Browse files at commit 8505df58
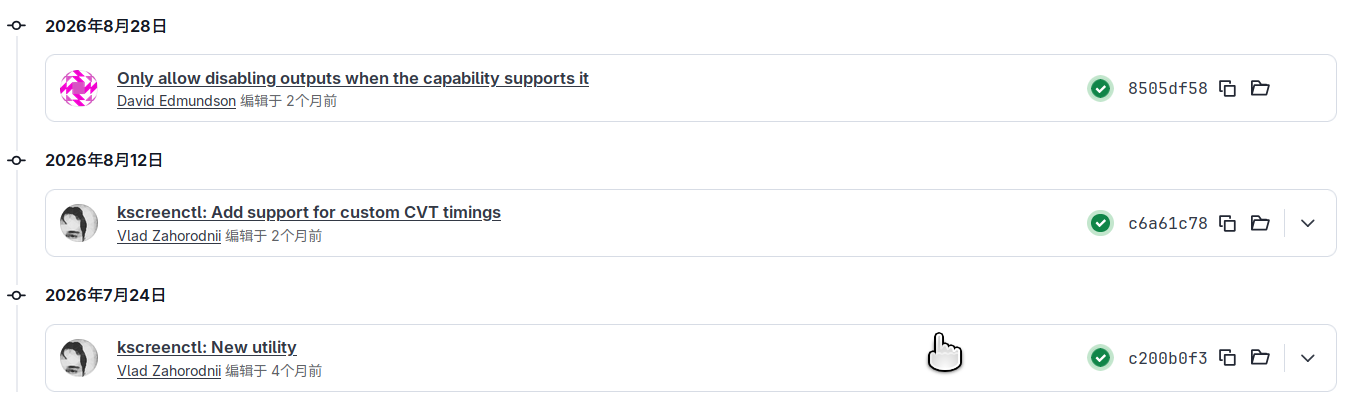Viewport: 1346px width, 394px height. (1260, 88)
